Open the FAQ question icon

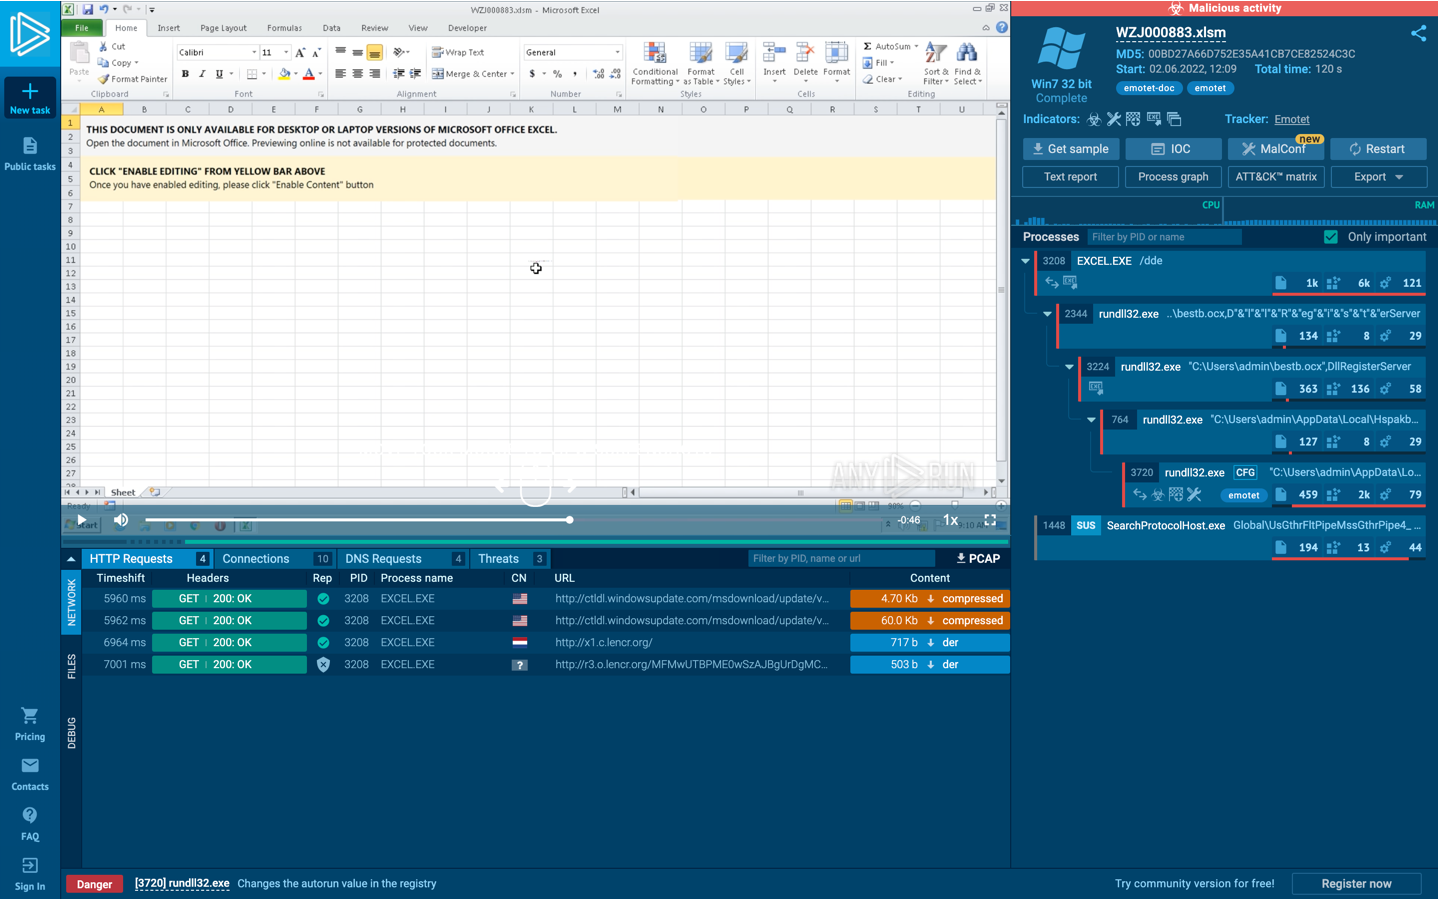tap(30, 815)
